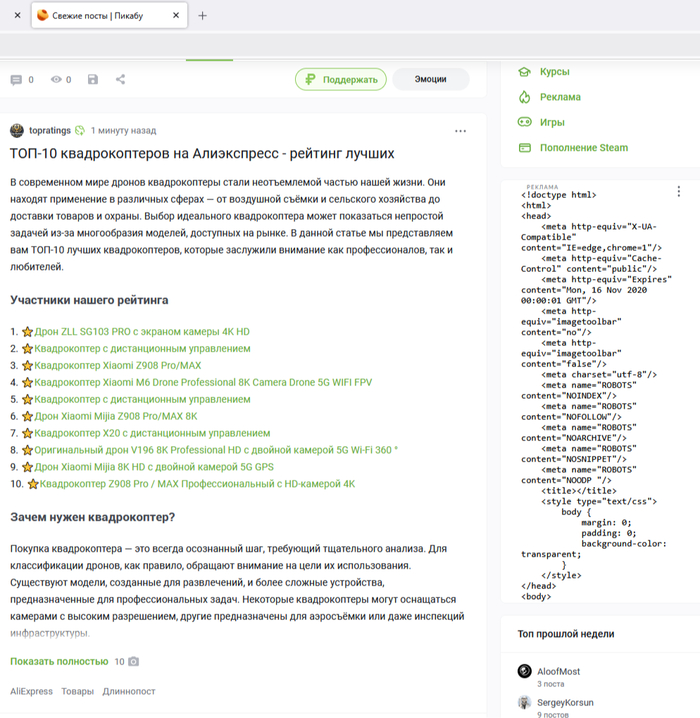Open second-ranked Квадрокоптер с дистанционным управлением link

(x=142, y=348)
